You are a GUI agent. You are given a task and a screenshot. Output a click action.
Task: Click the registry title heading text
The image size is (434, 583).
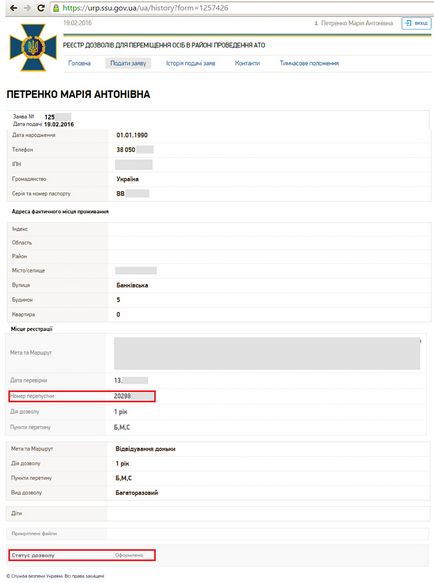tap(164, 45)
